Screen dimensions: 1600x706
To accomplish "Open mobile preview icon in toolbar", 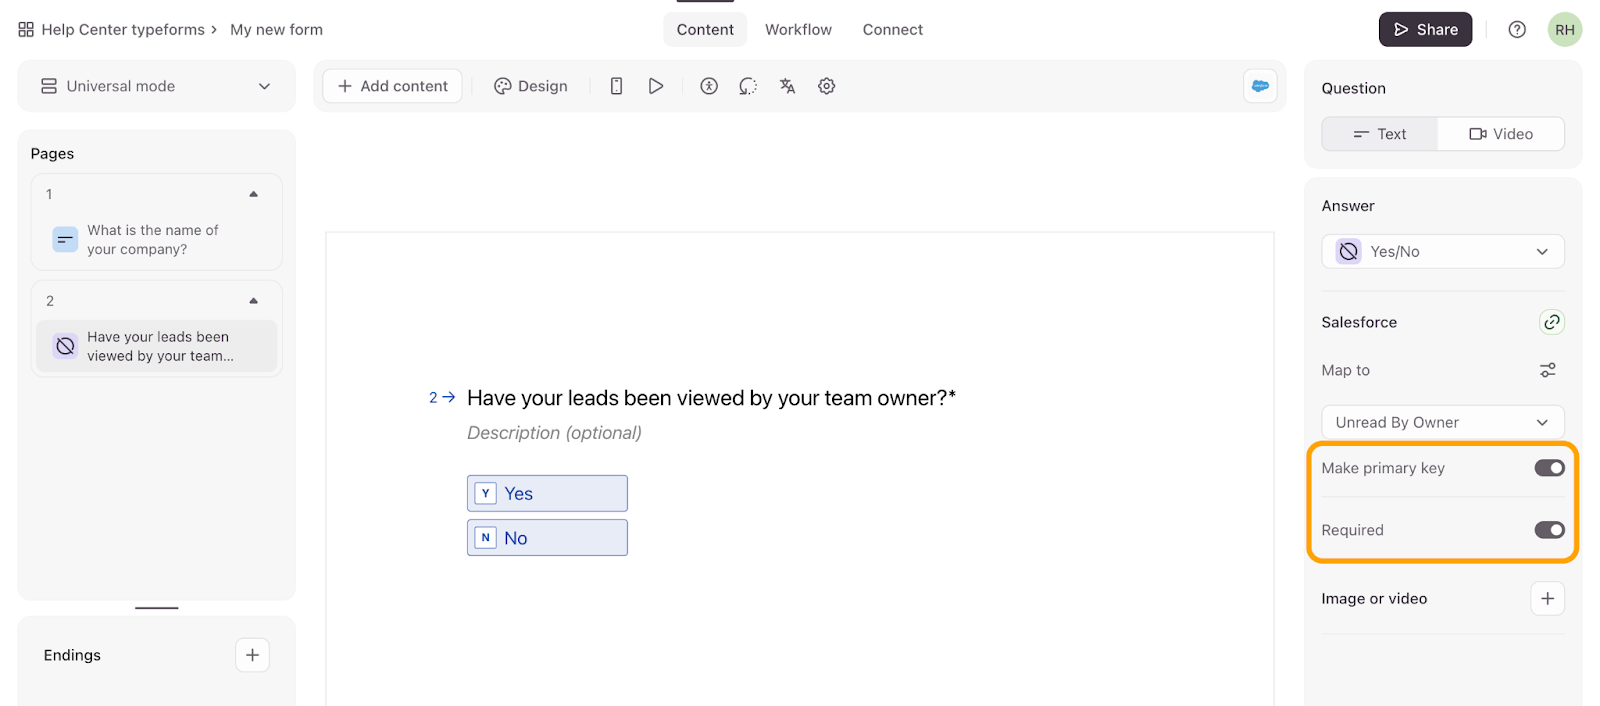I will point(616,86).
